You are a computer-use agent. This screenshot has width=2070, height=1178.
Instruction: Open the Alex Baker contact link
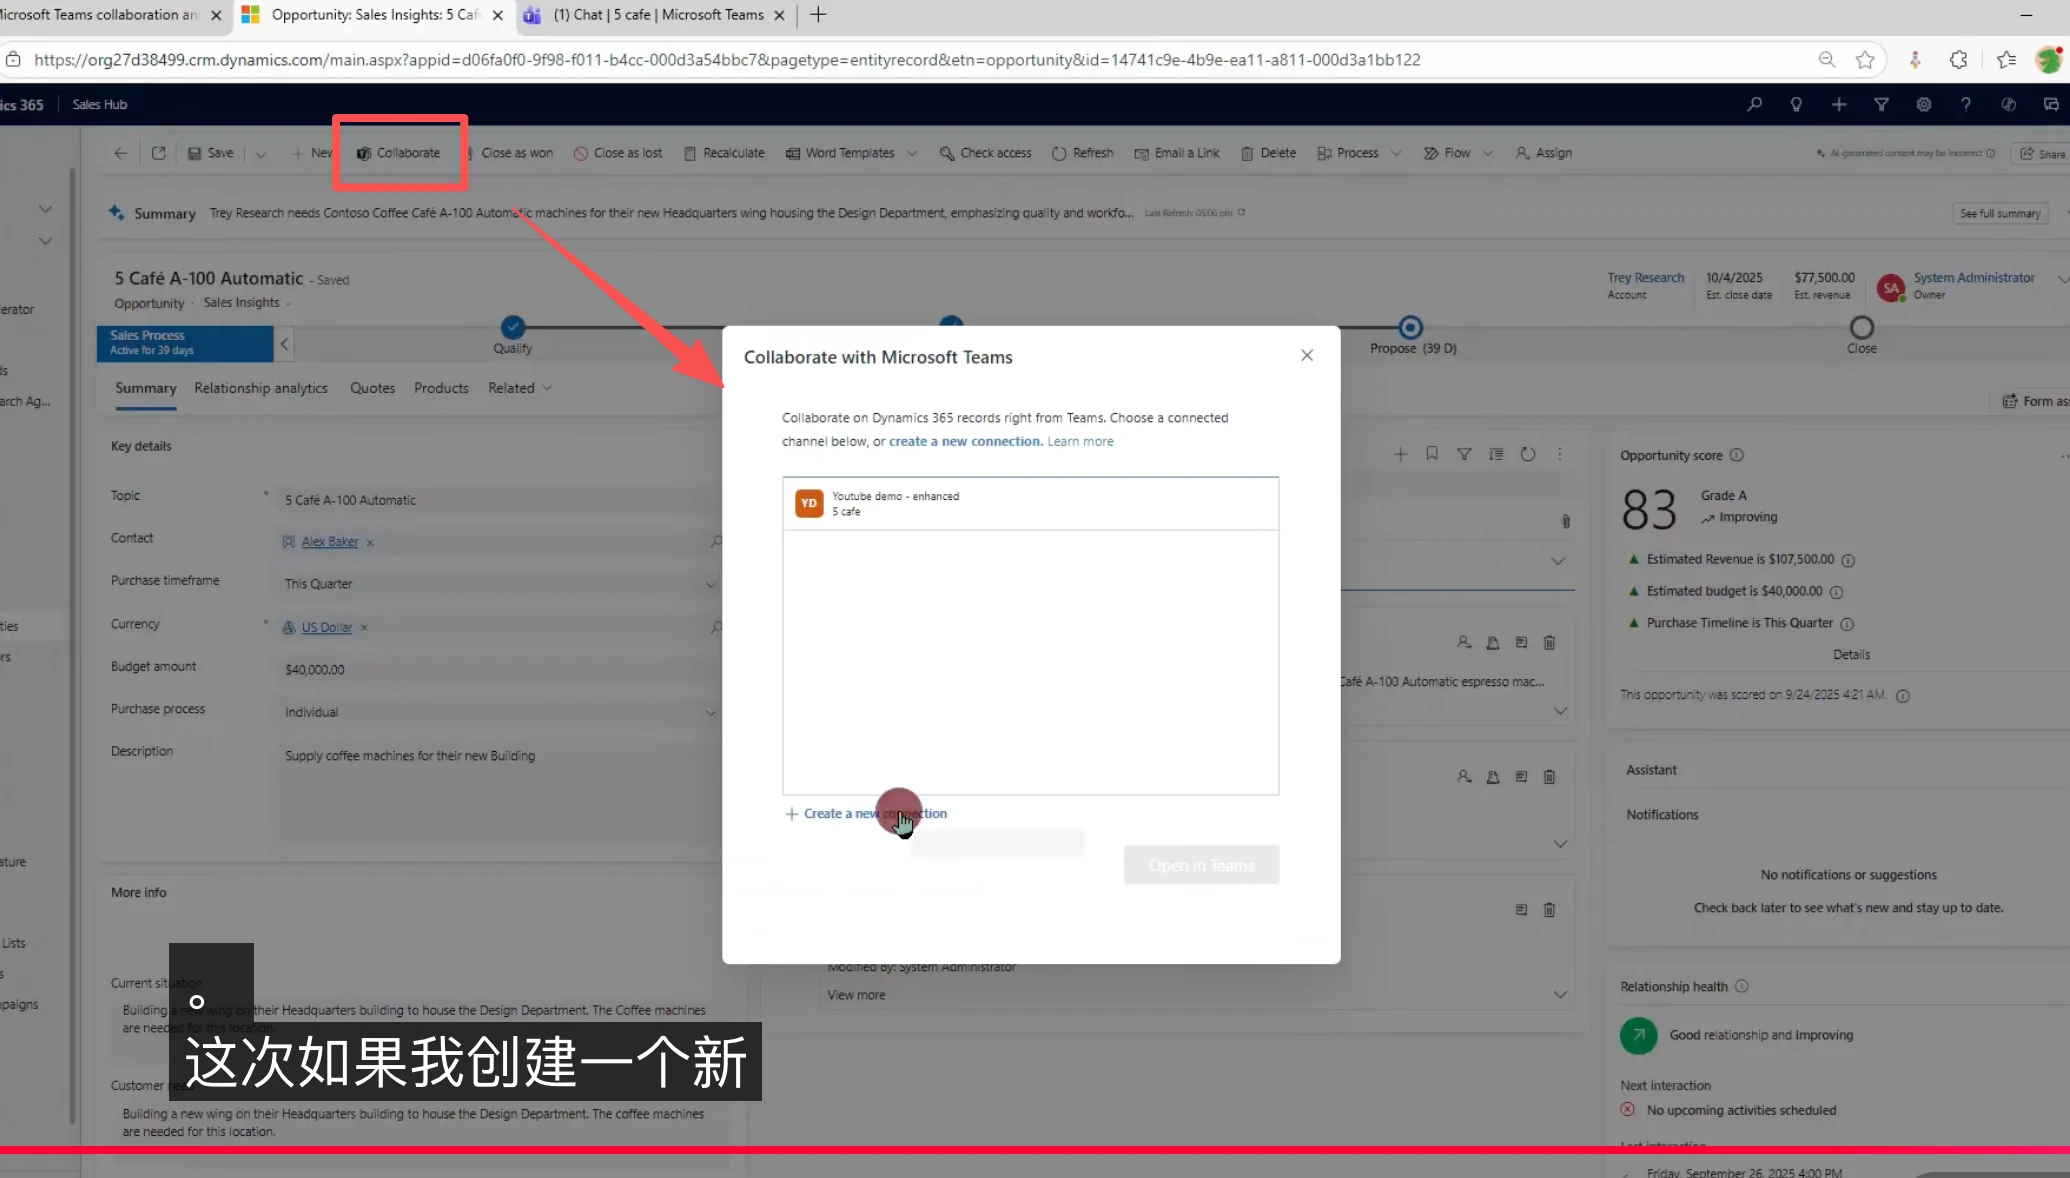point(330,542)
